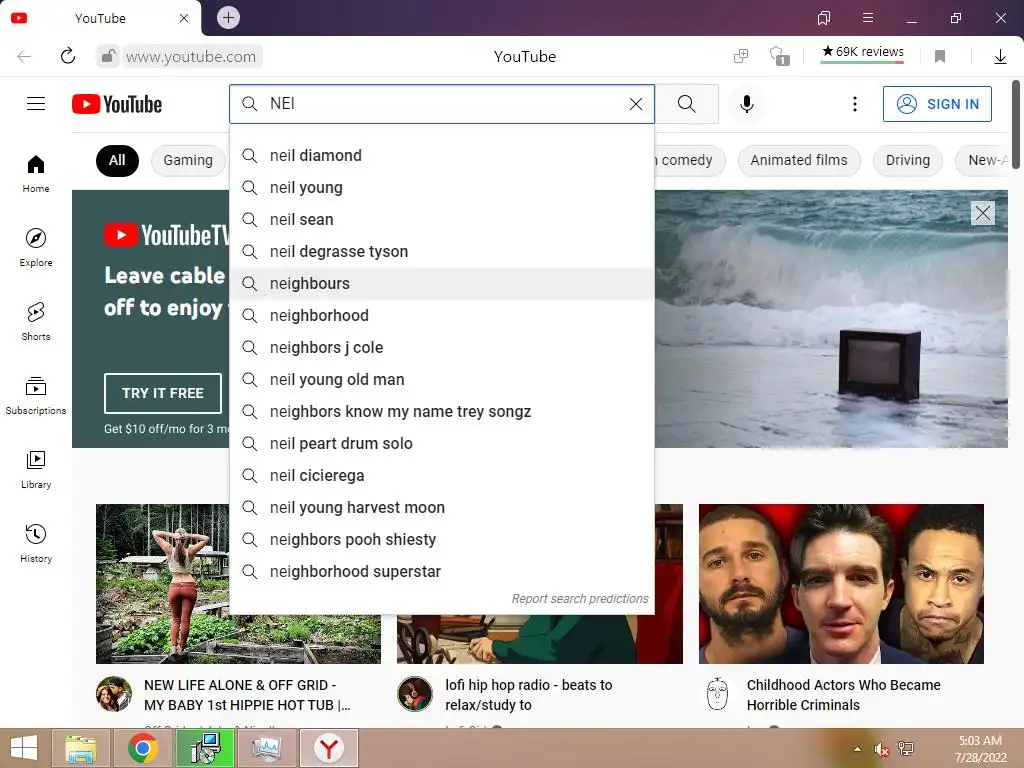Select the Gaming filter chip
The width and height of the screenshot is (1024, 768).
click(x=188, y=161)
